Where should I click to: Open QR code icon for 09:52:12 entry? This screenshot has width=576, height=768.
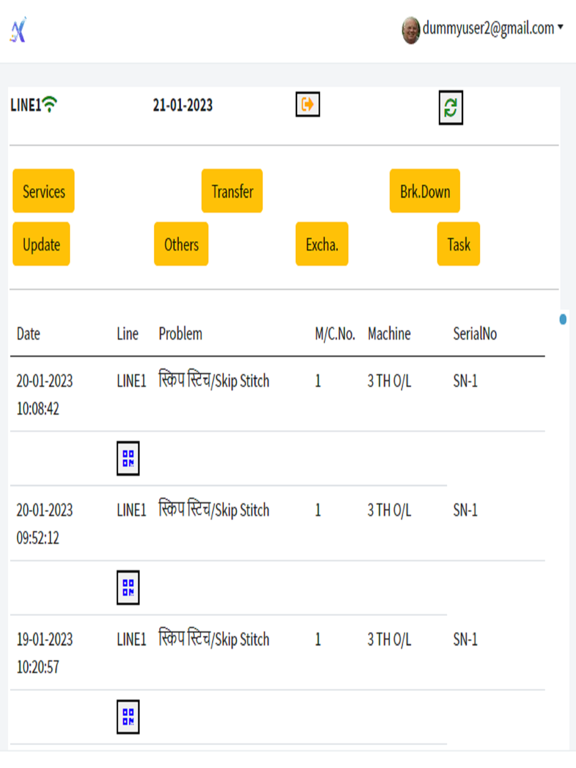click(128, 588)
